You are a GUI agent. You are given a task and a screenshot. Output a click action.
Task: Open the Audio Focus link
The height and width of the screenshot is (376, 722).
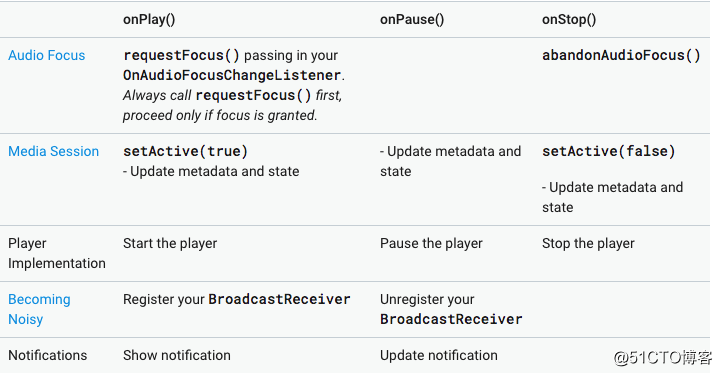pyautogui.click(x=47, y=56)
